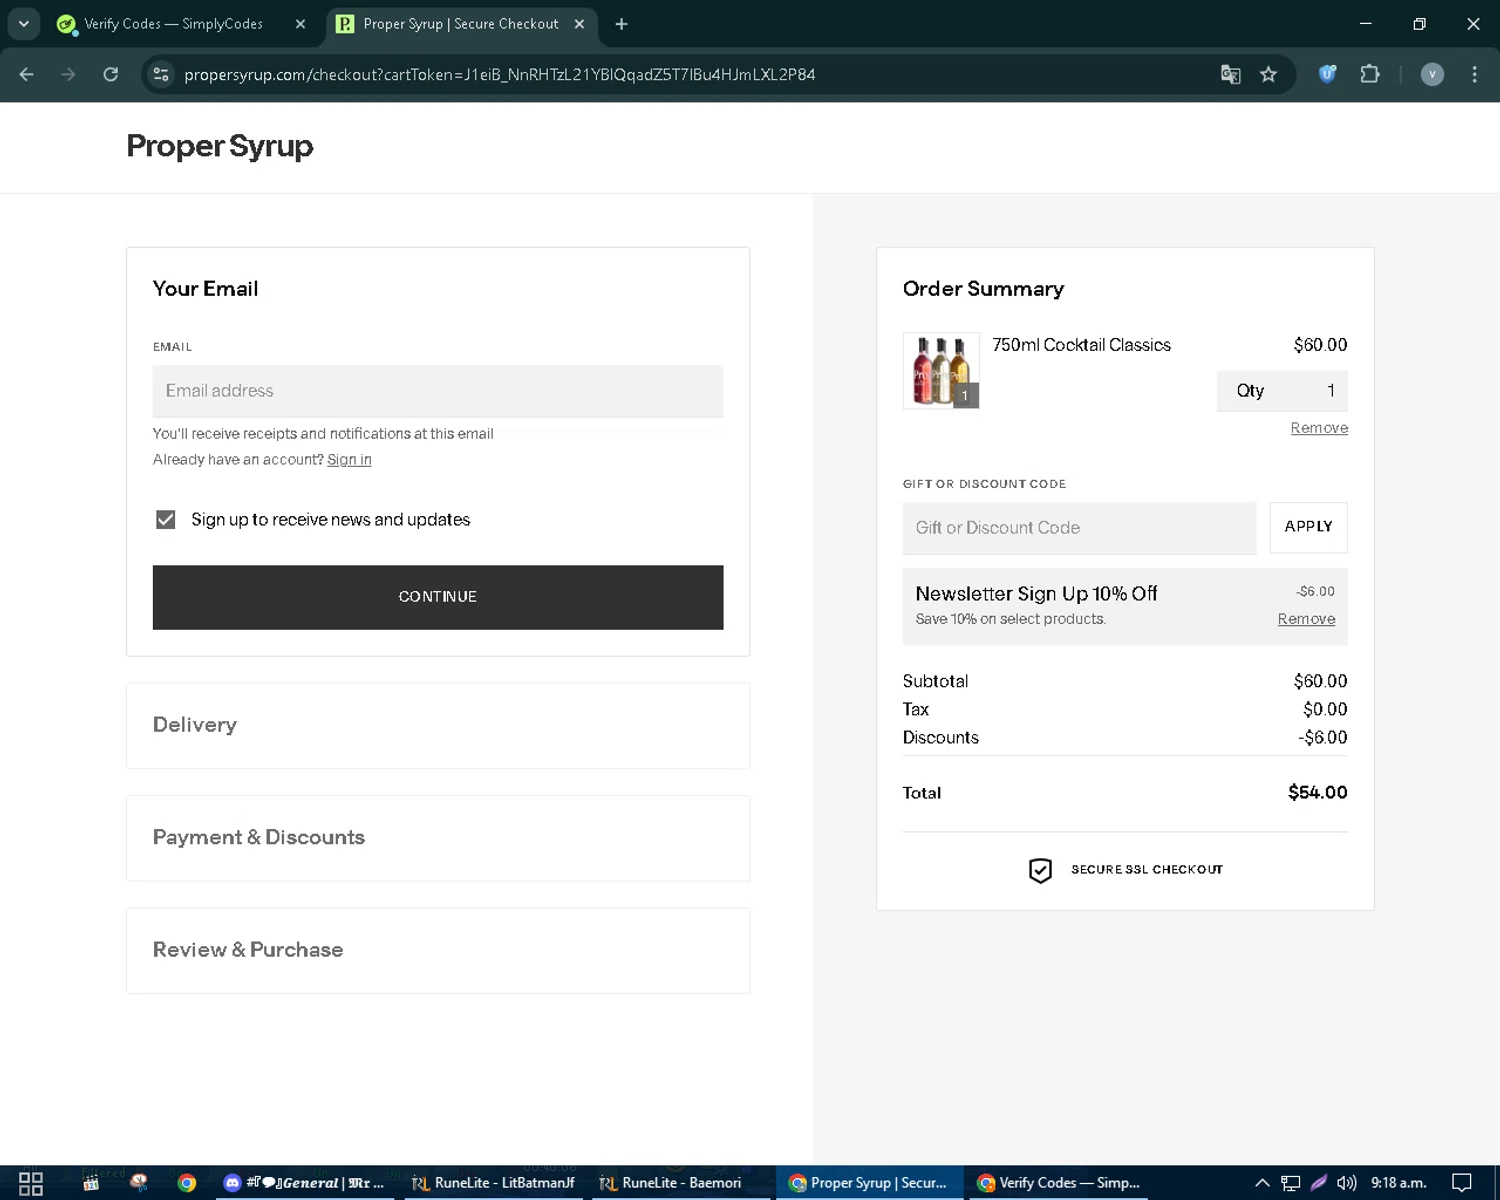Switch to RuneLite - LitBatmanJf window
Image resolution: width=1500 pixels, height=1200 pixels.
tap(495, 1183)
